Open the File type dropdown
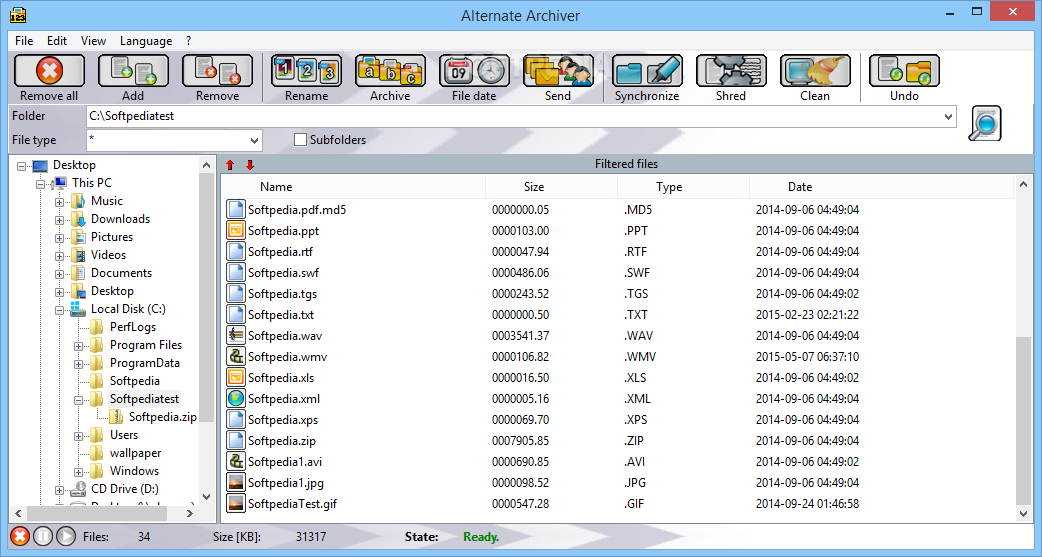 [x=254, y=140]
